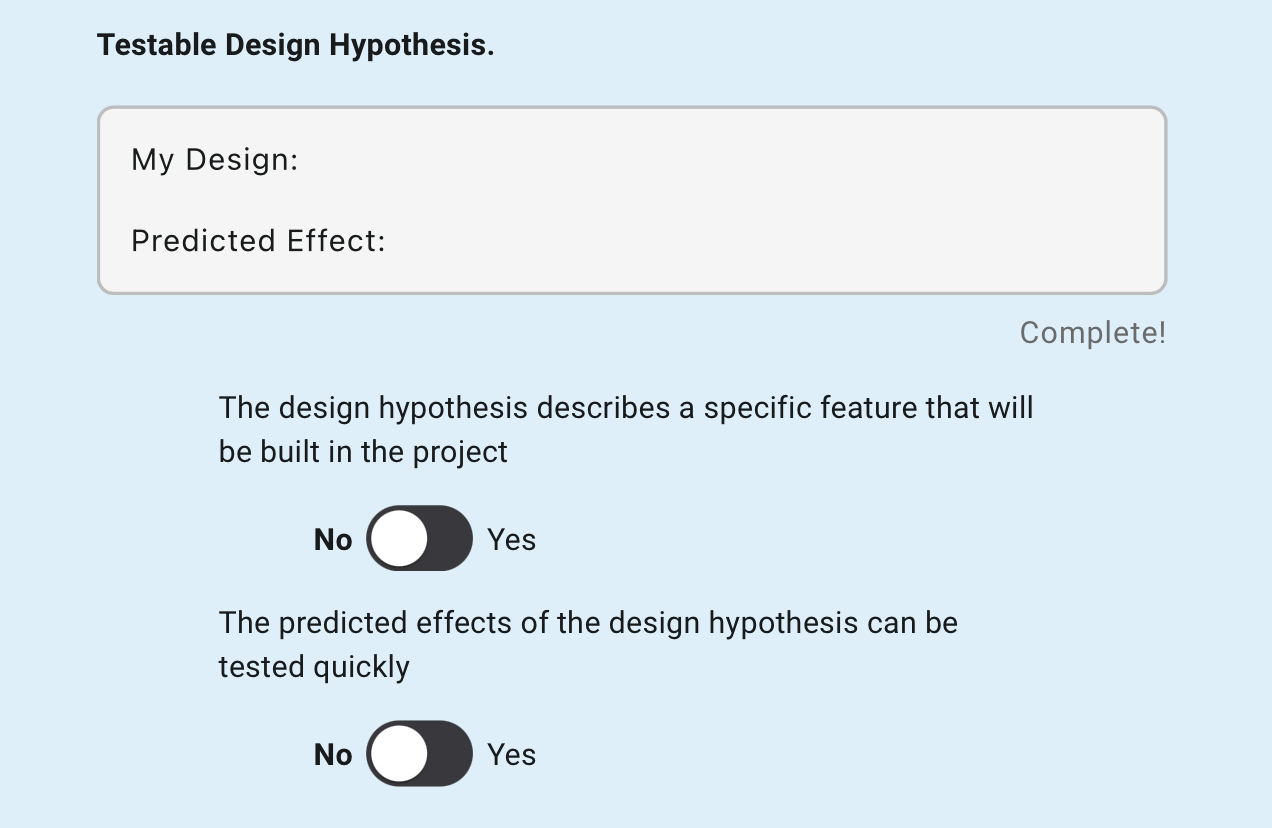Toggle the specific feature criterion switch
The image size is (1272, 828).
pyautogui.click(x=419, y=539)
